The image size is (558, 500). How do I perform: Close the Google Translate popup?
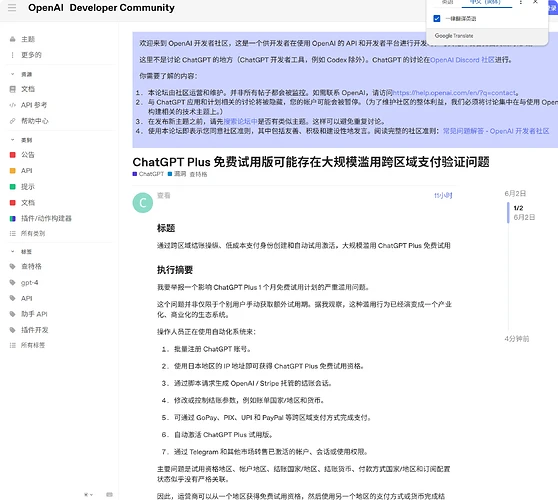click(535, 2)
